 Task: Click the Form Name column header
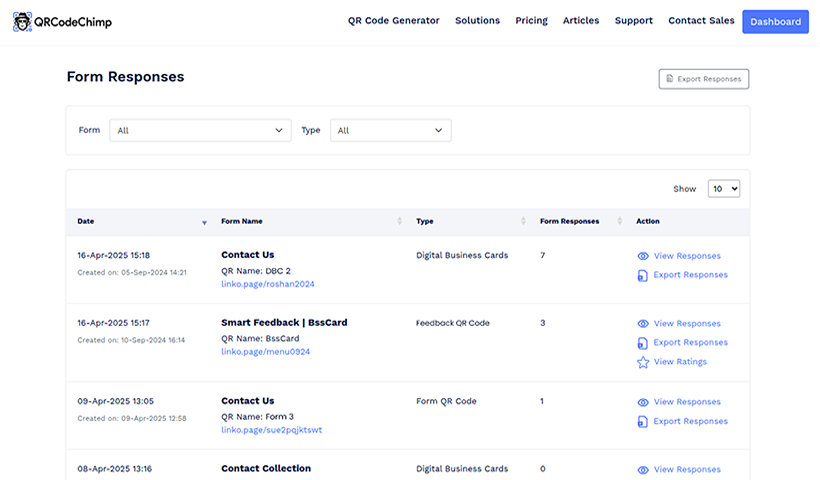tap(242, 221)
